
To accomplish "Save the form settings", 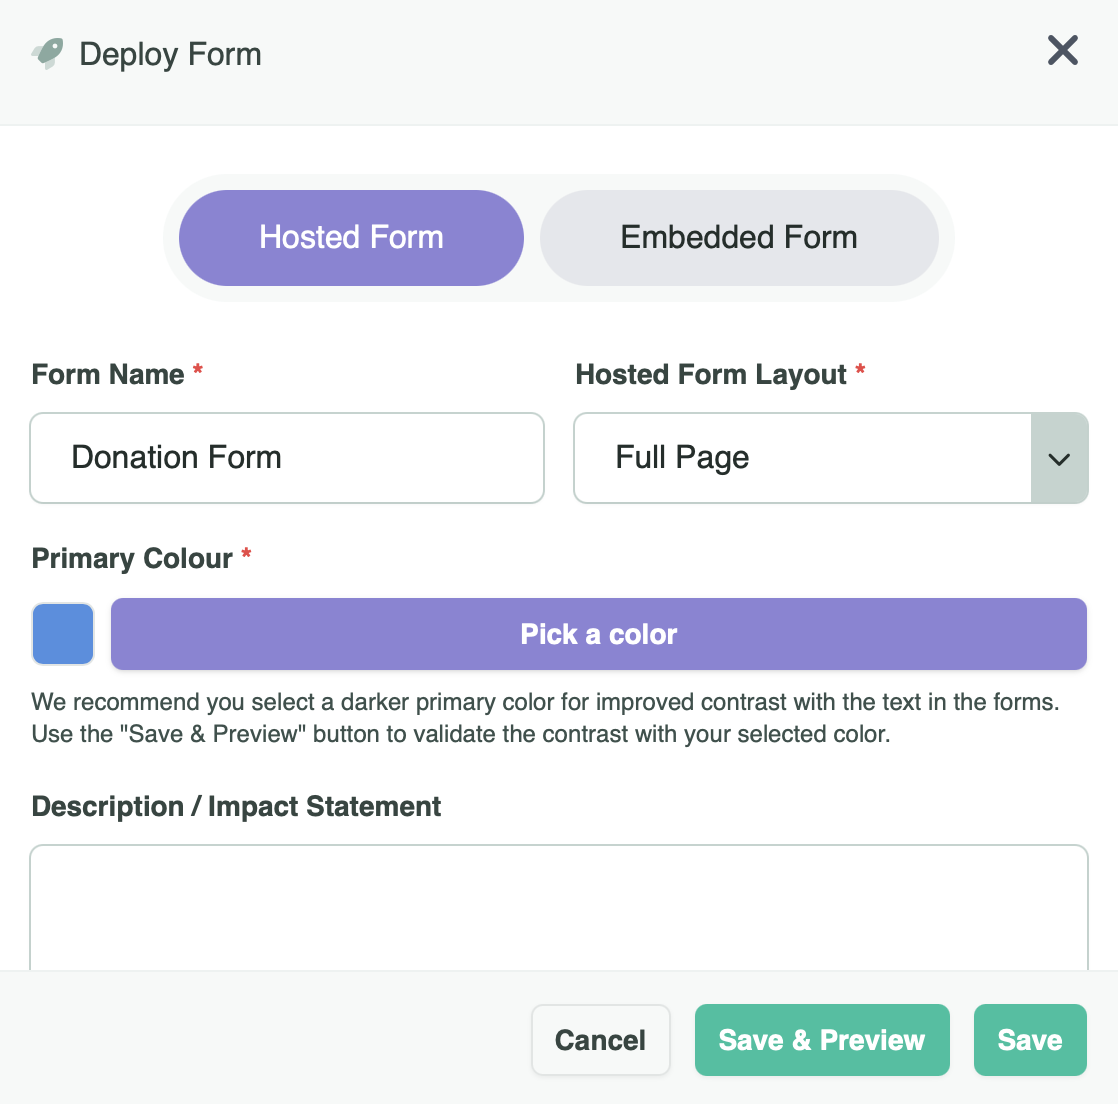I will click(x=1029, y=1040).
